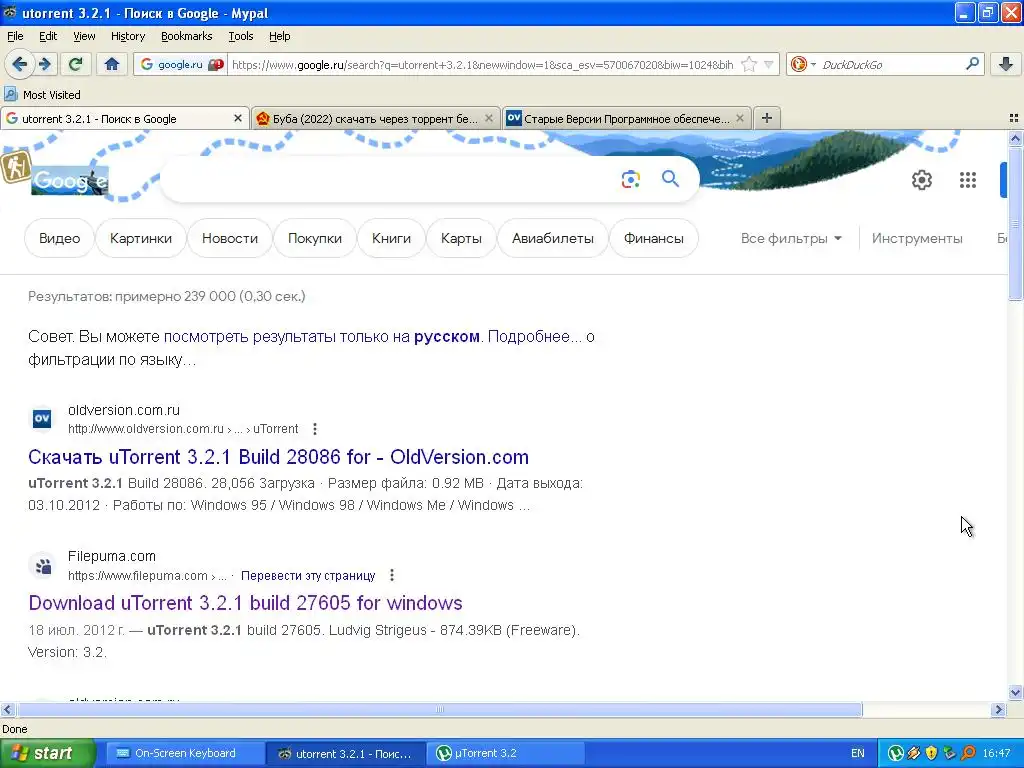Filter results by Книги
The image size is (1024, 768).
pos(391,238)
